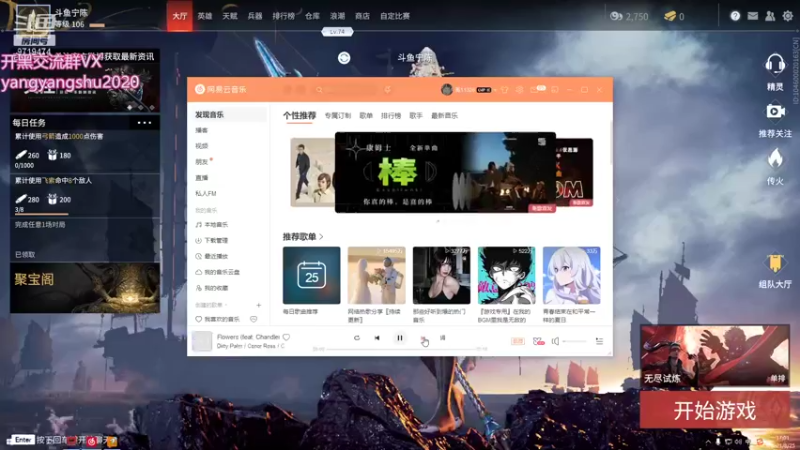Click the circular refresh icon above music window
800x450 pixels.
tap(344, 58)
